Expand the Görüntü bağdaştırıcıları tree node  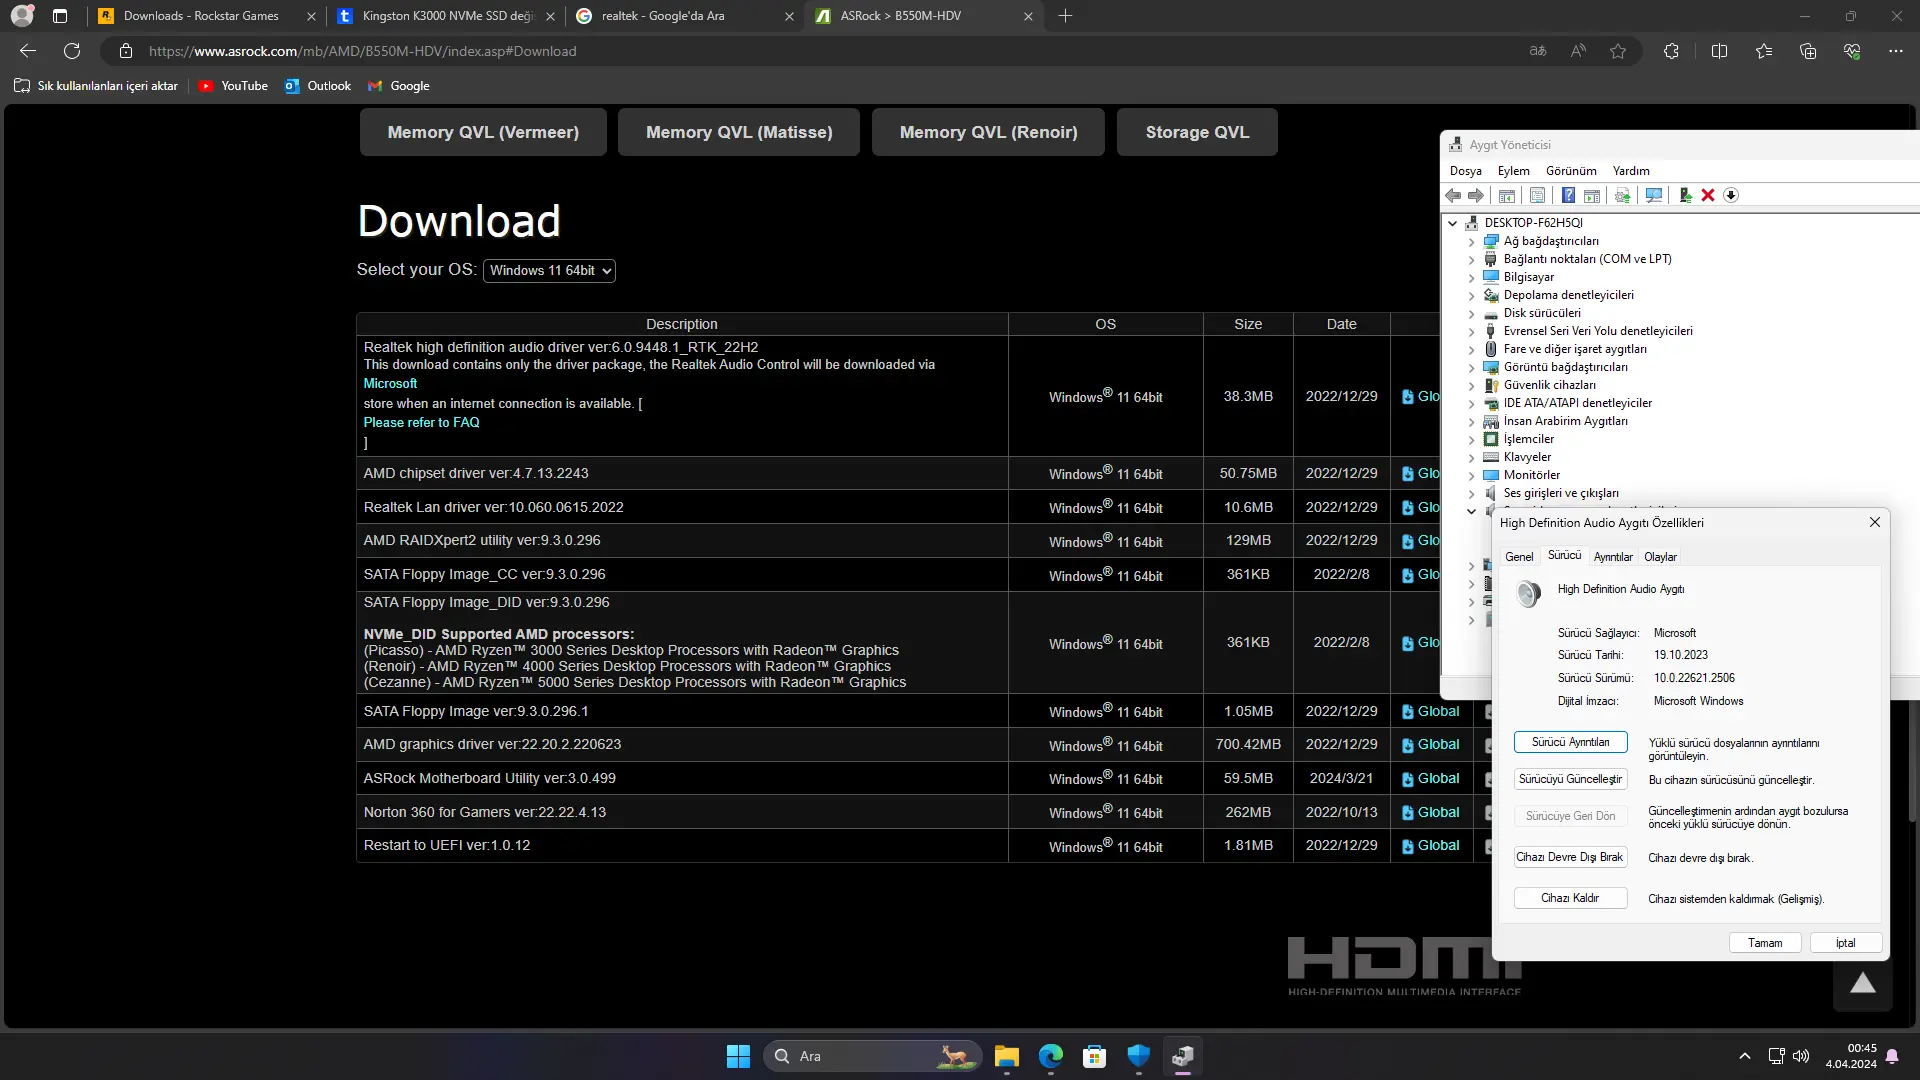pyautogui.click(x=1471, y=368)
